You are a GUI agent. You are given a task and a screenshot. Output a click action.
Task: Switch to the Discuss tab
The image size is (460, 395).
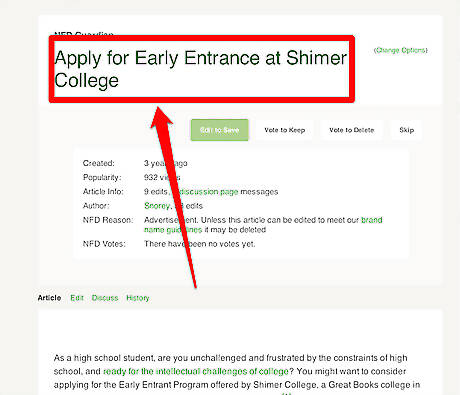(105, 298)
